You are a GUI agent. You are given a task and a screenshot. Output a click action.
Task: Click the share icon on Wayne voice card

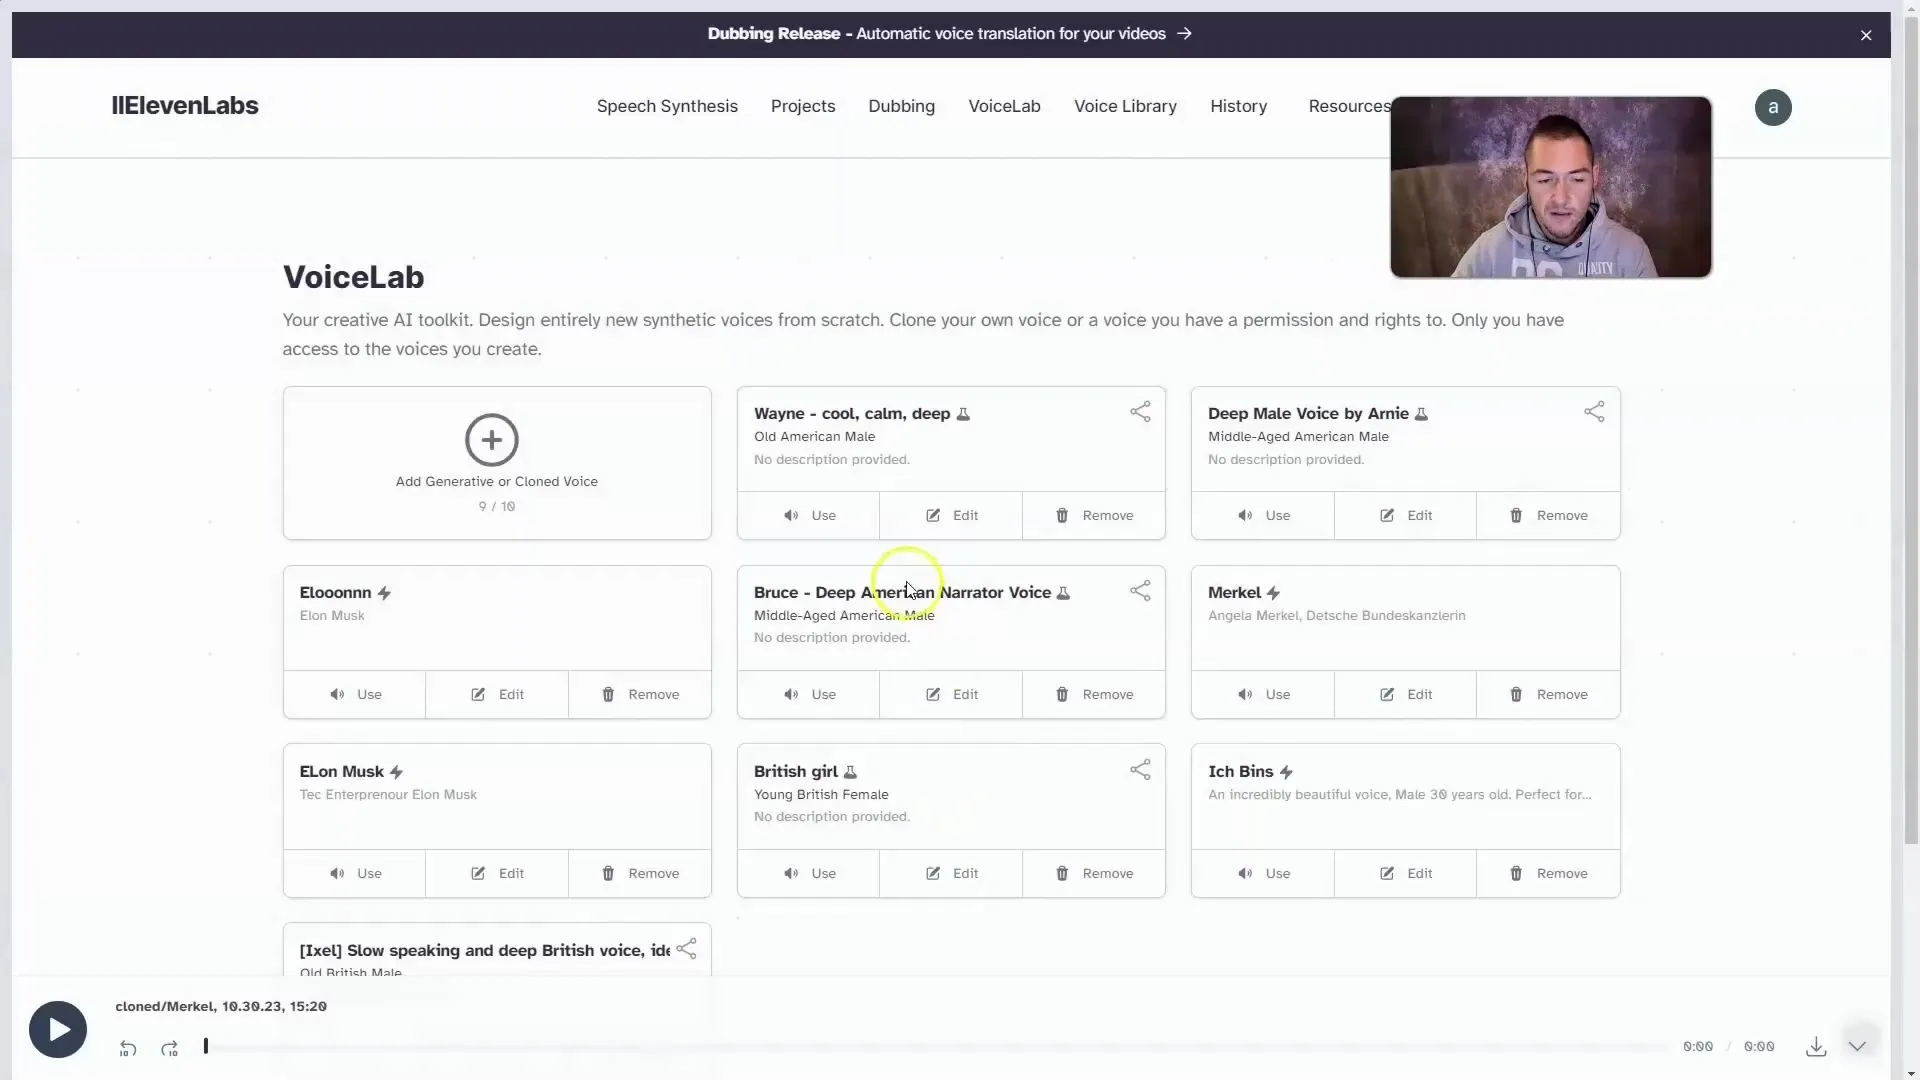1139,411
